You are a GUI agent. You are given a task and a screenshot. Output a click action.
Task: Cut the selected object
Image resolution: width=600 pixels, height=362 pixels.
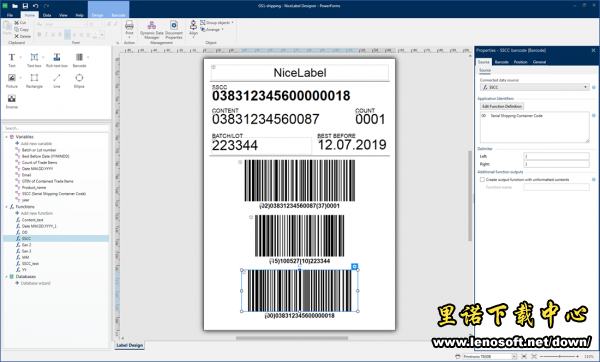tap(20, 23)
